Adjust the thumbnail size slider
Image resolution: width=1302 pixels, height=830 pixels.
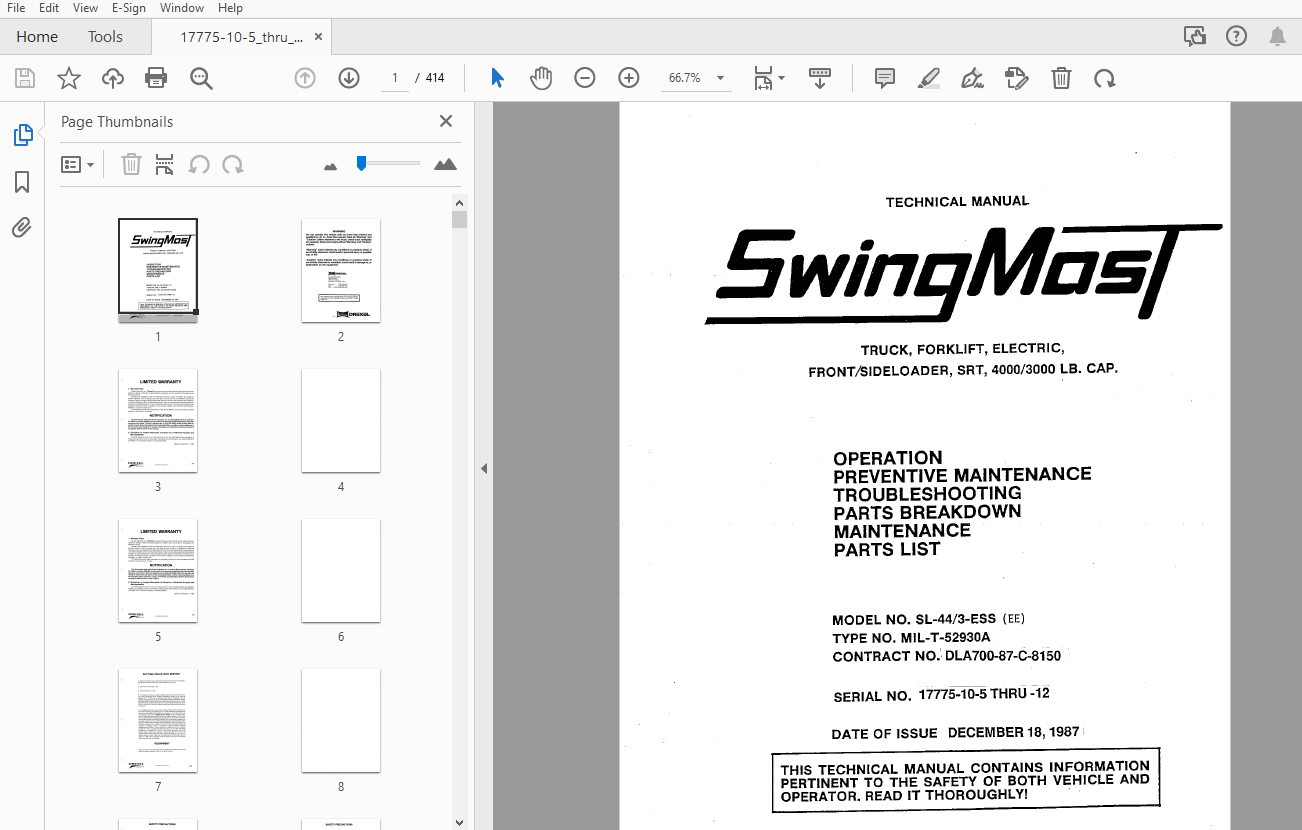pyautogui.click(x=362, y=163)
